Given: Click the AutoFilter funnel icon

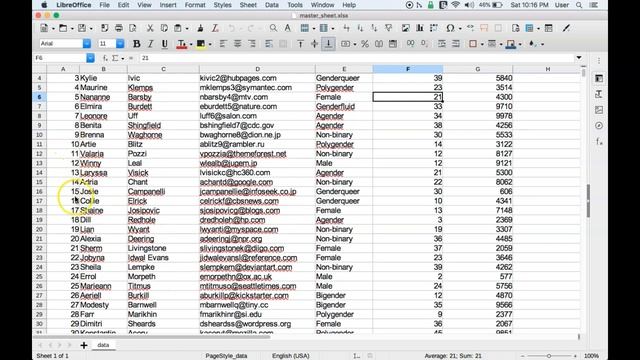Looking at the screenshot, I should (389, 28).
